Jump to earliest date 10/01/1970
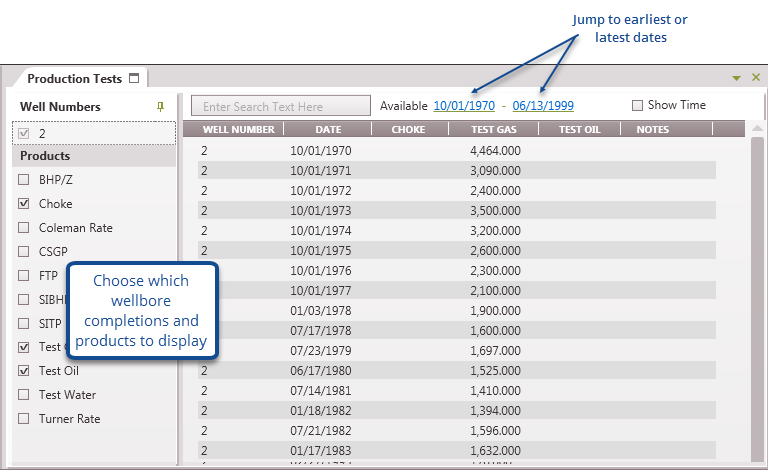768x470 pixels. (464, 105)
